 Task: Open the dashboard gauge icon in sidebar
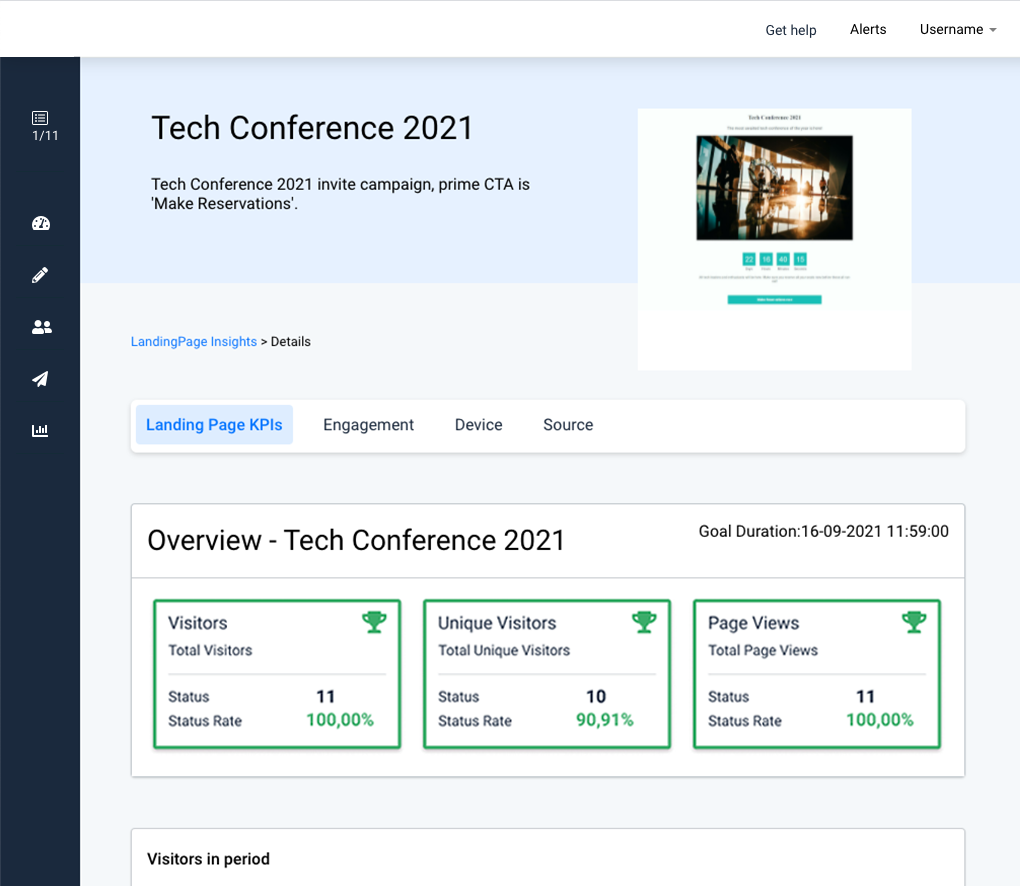(40, 223)
